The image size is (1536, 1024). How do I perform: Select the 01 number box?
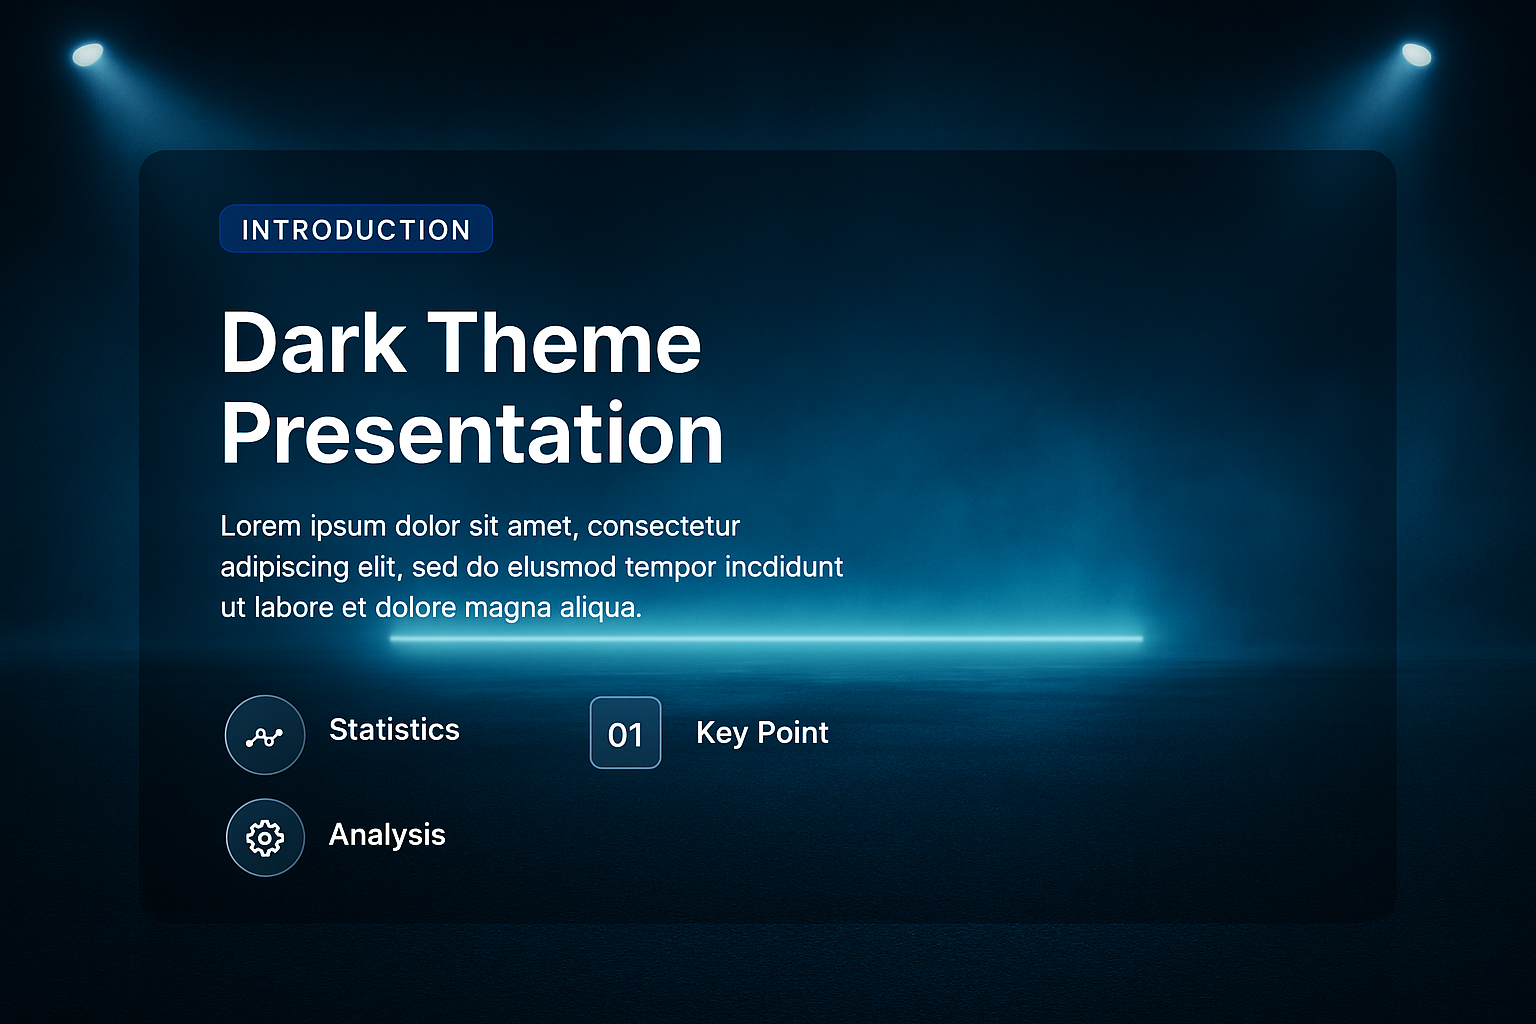coord(625,733)
